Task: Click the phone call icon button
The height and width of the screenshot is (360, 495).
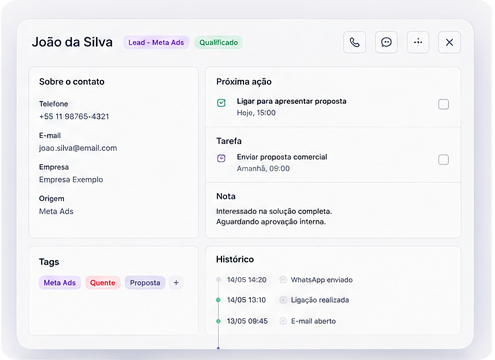Action: 354,42
